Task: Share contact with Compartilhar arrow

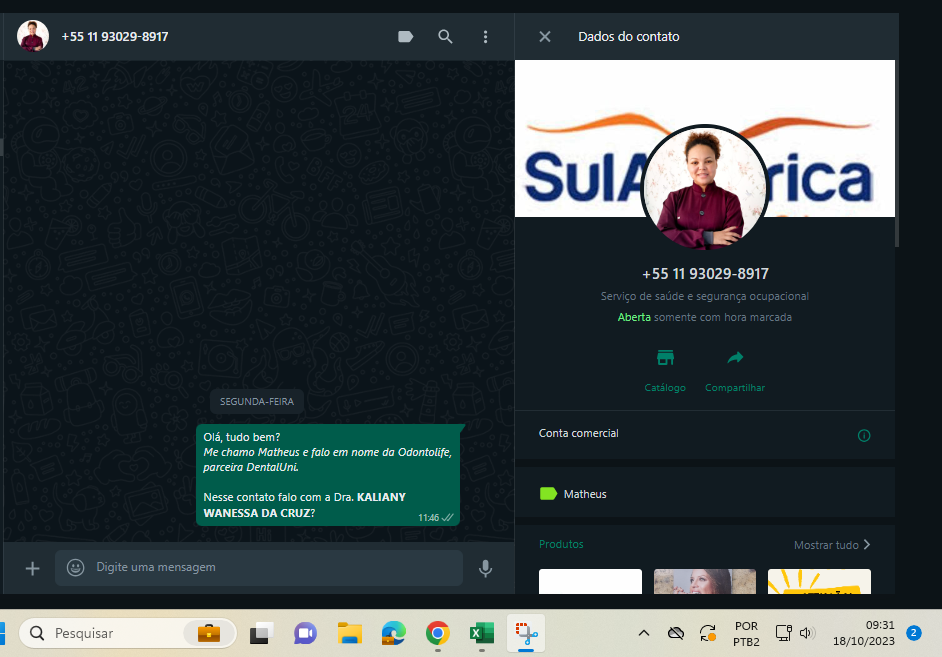Action: click(735, 358)
